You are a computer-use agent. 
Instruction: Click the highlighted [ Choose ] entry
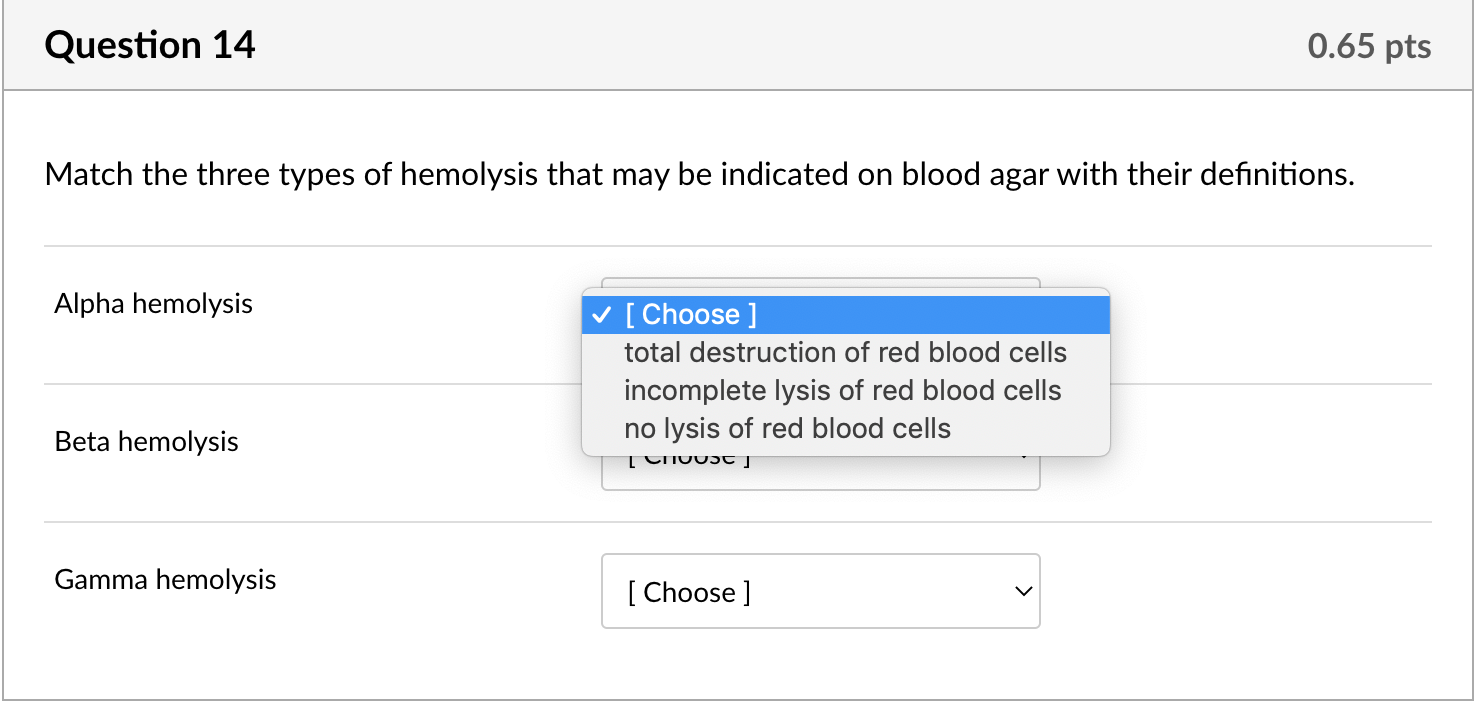[x=690, y=314]
